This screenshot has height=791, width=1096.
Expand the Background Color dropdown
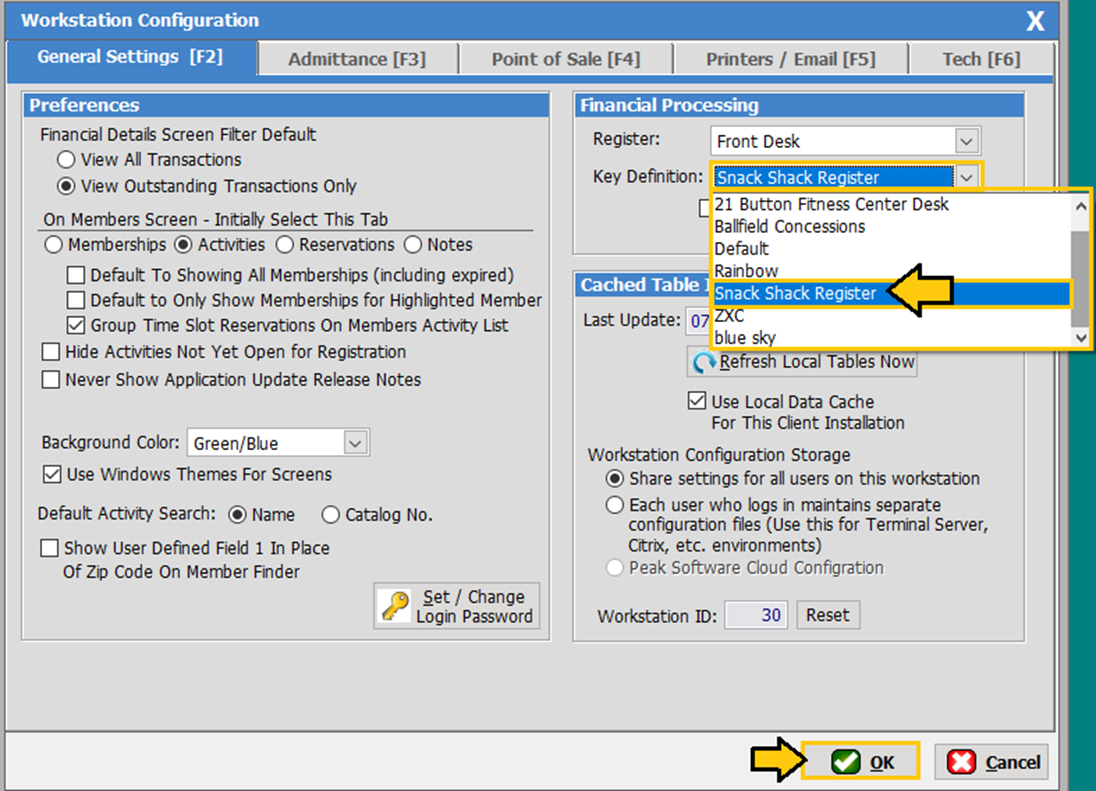click(x=355, y=443)
